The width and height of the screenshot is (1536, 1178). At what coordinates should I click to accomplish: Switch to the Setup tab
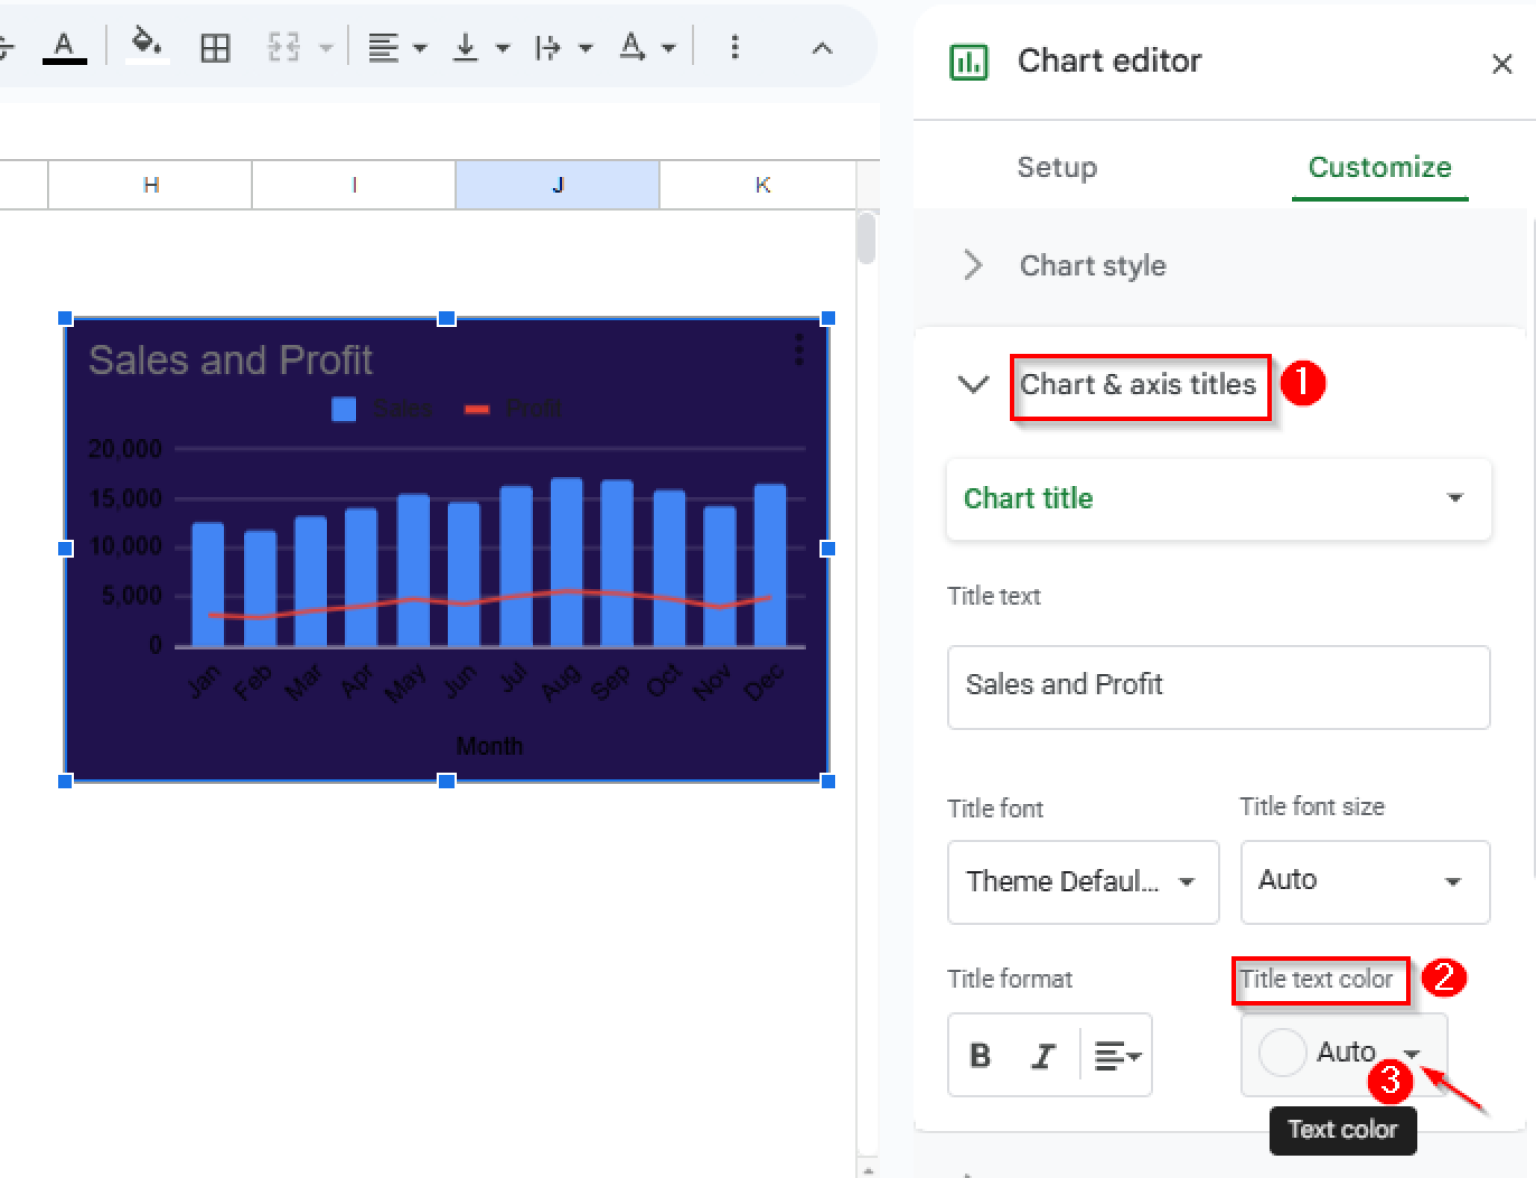click(x=1057, y=167)
